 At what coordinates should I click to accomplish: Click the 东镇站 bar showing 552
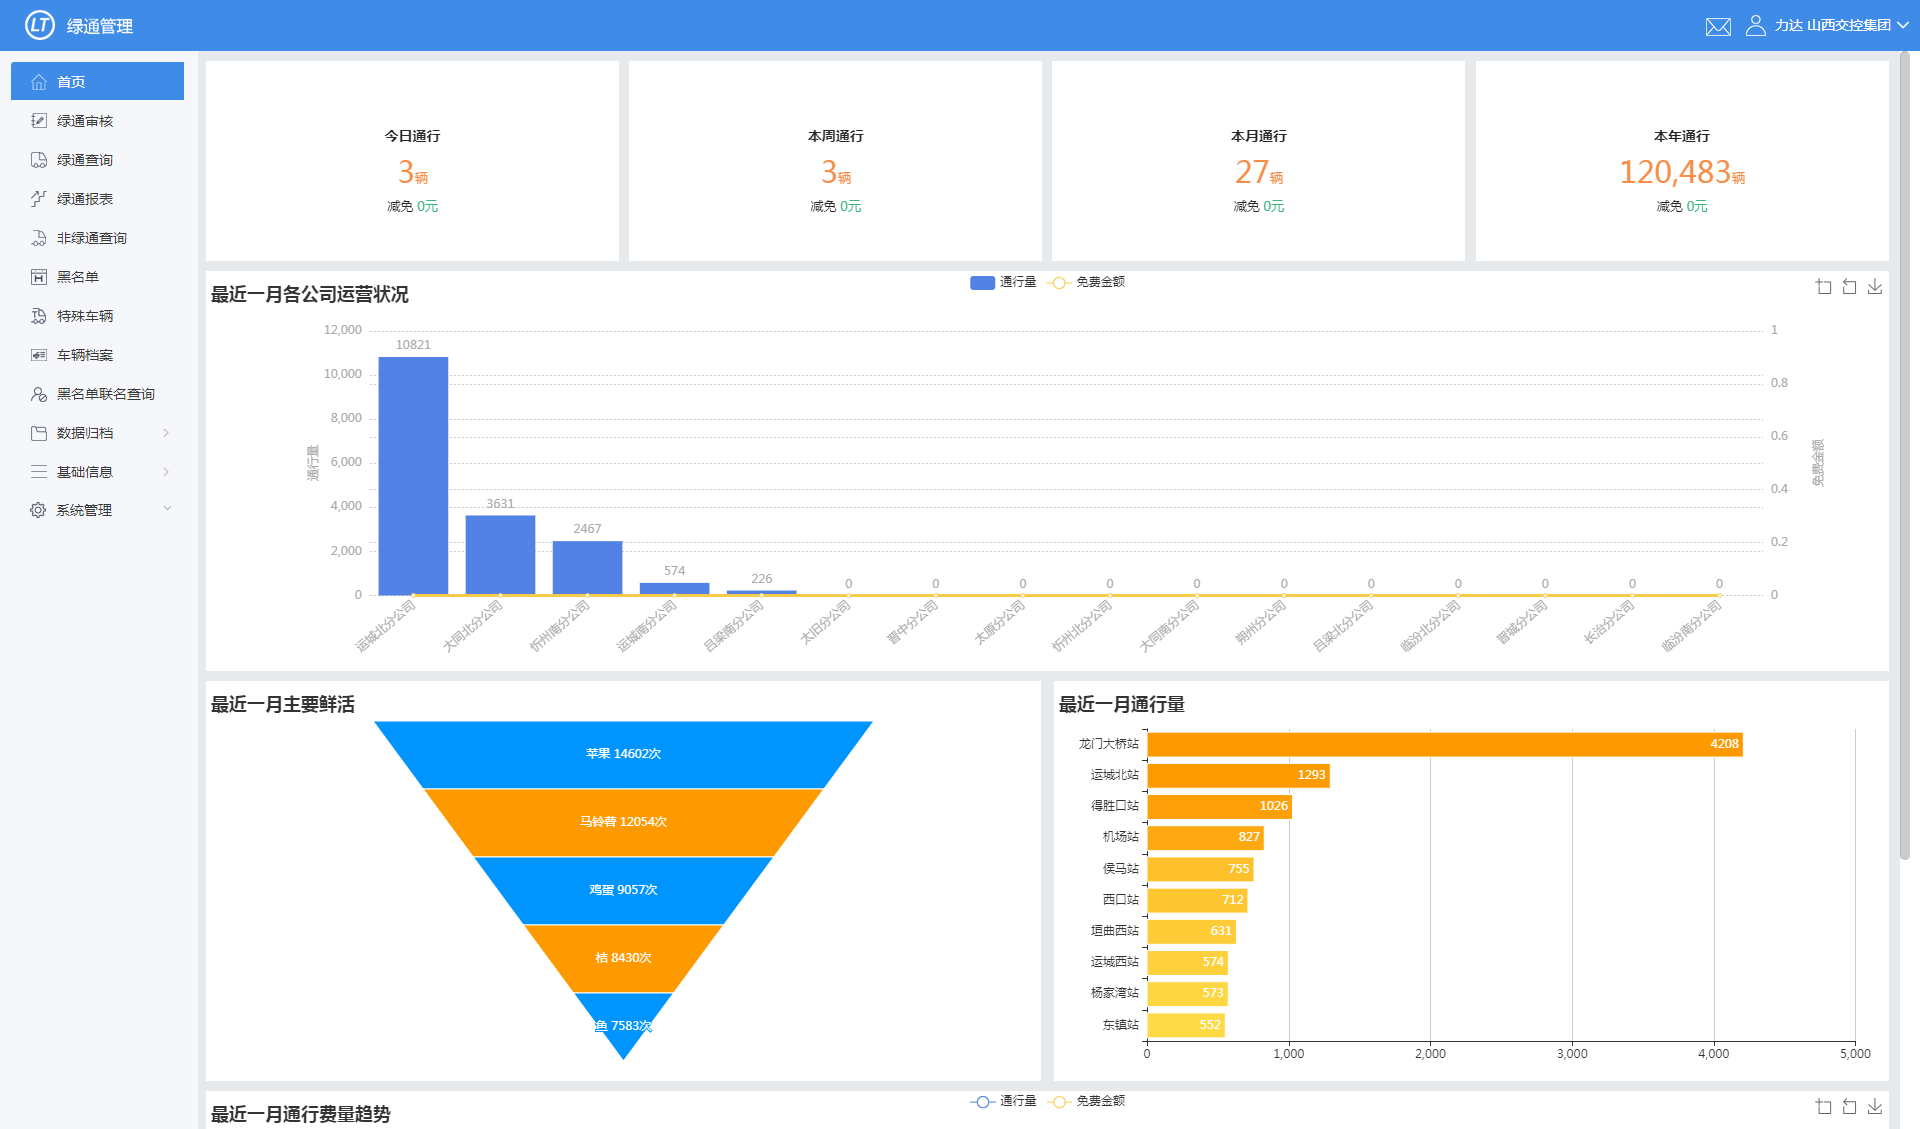click(x=1186, y=1025)
